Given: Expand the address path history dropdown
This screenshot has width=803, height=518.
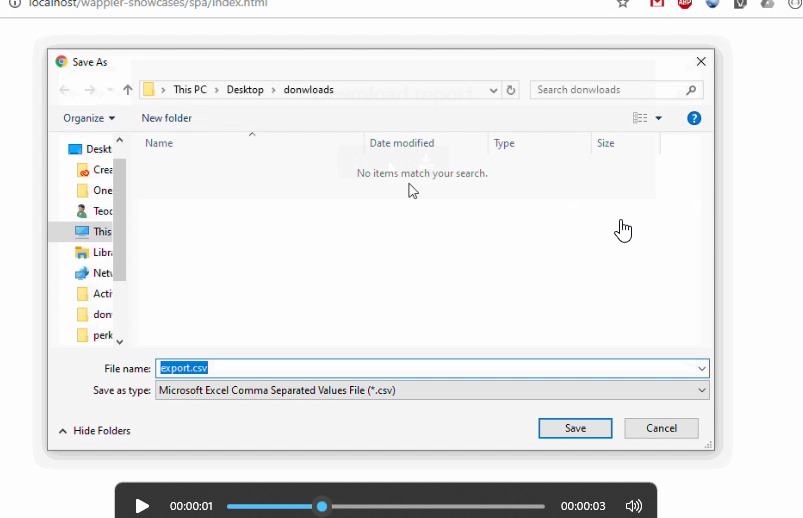Looking at the screenshot, I should coord(493,90).
